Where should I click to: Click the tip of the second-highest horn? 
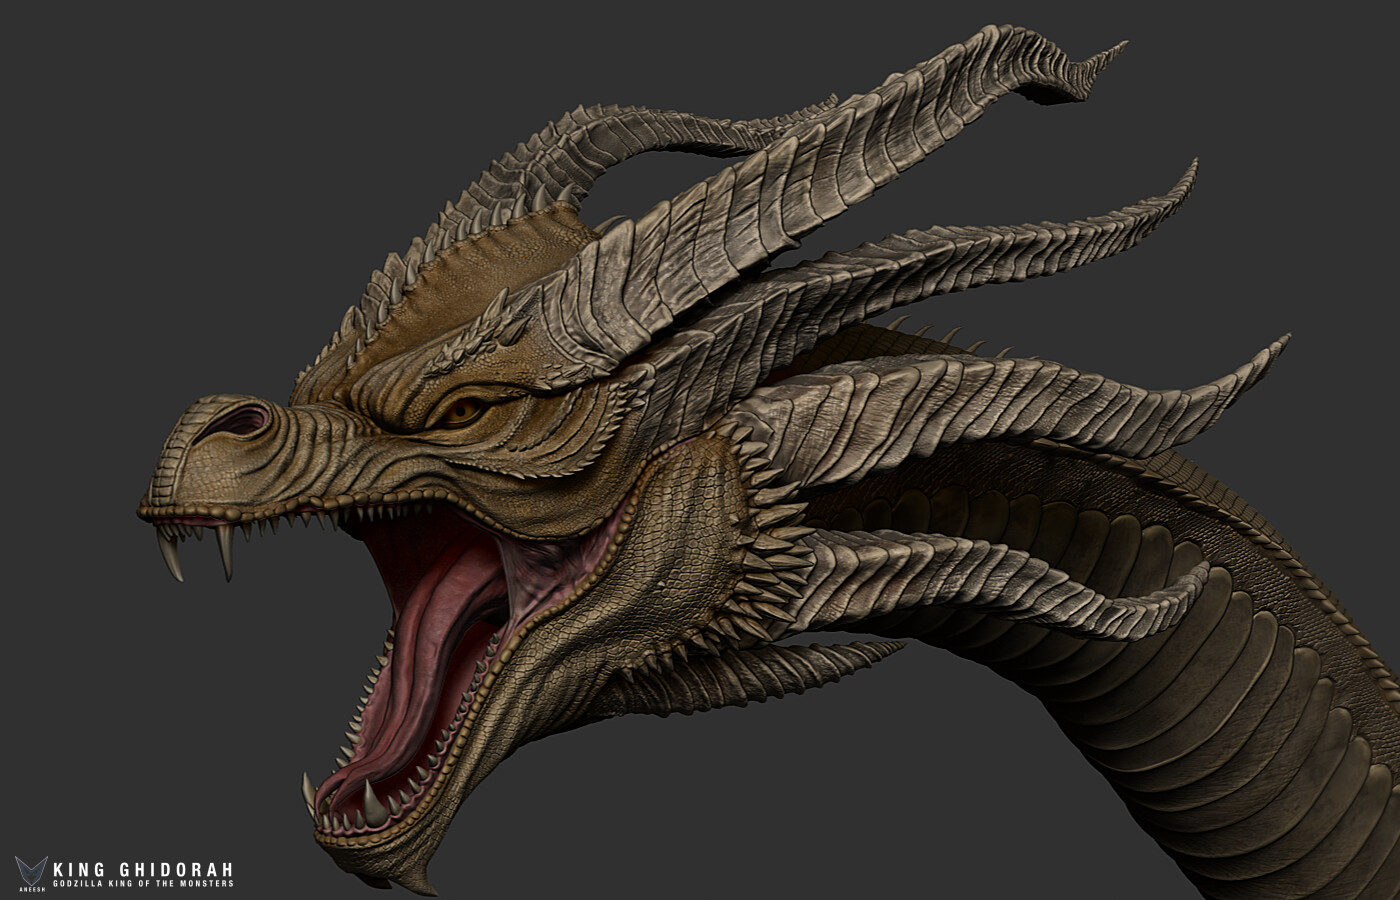point(1190,170)
